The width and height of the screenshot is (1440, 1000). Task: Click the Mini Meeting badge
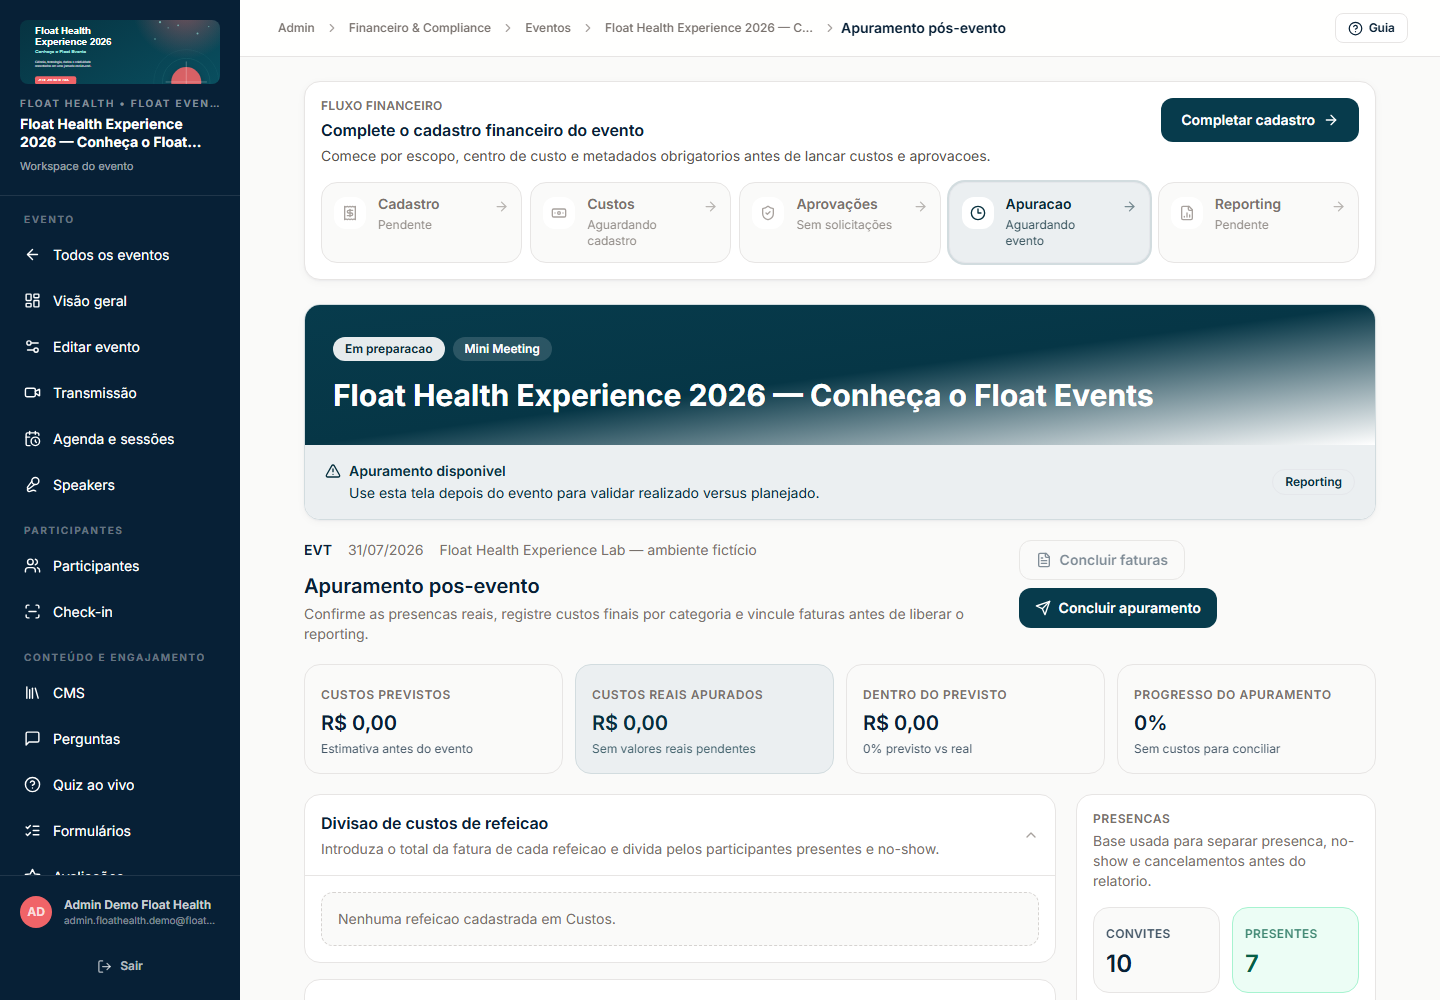point(502,349)
